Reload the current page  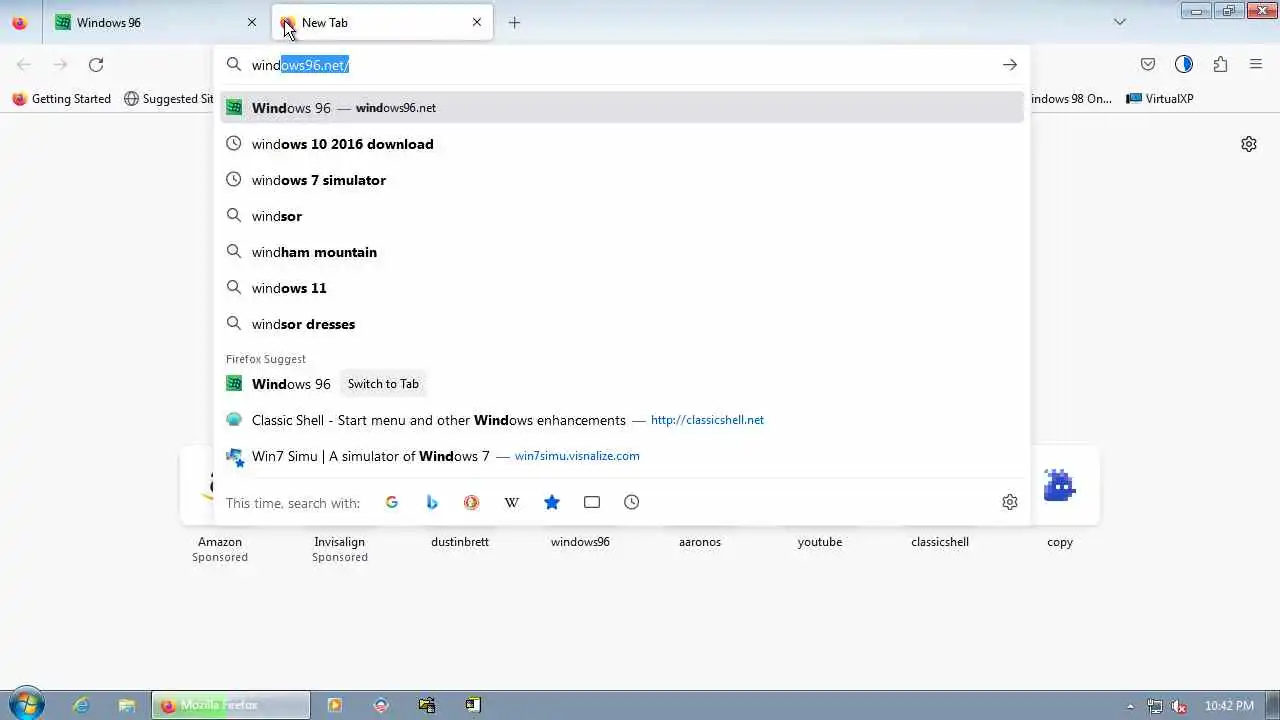(96, 65)
